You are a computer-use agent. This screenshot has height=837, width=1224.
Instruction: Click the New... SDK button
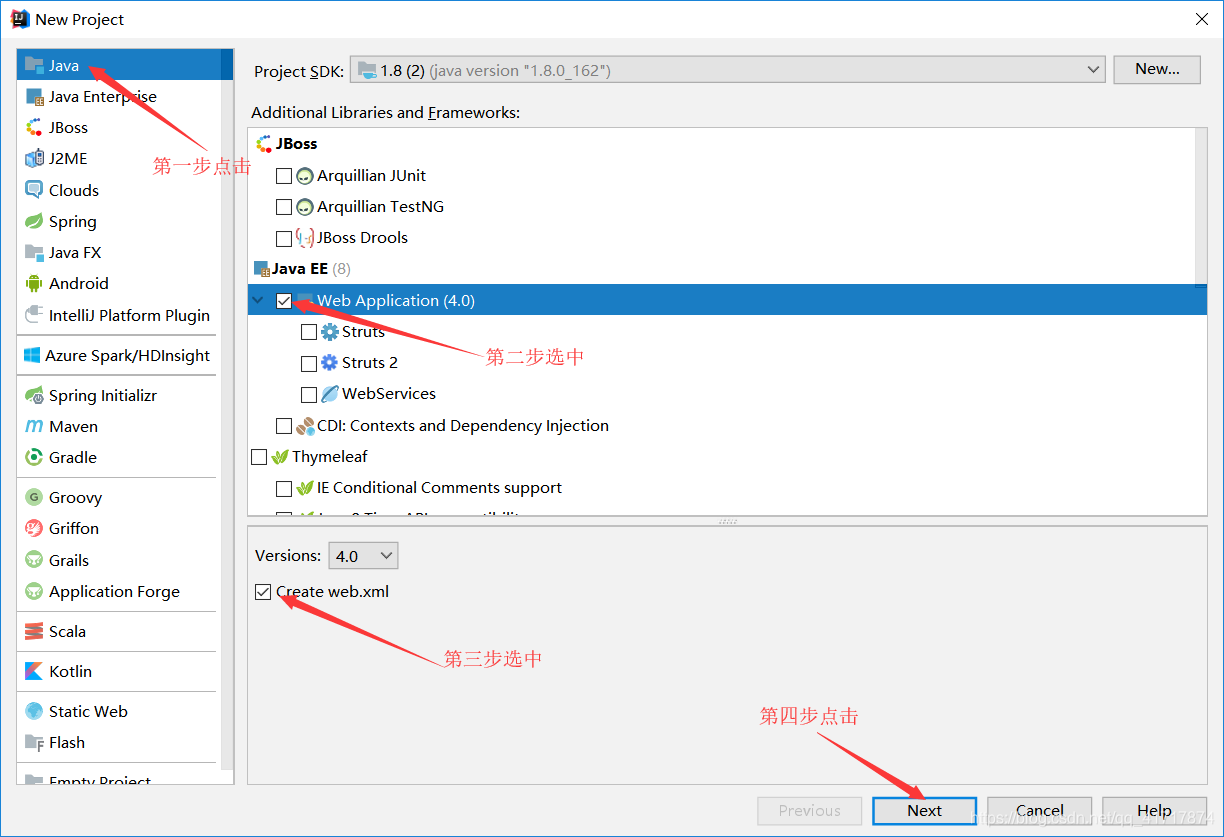click(1157, 69)
